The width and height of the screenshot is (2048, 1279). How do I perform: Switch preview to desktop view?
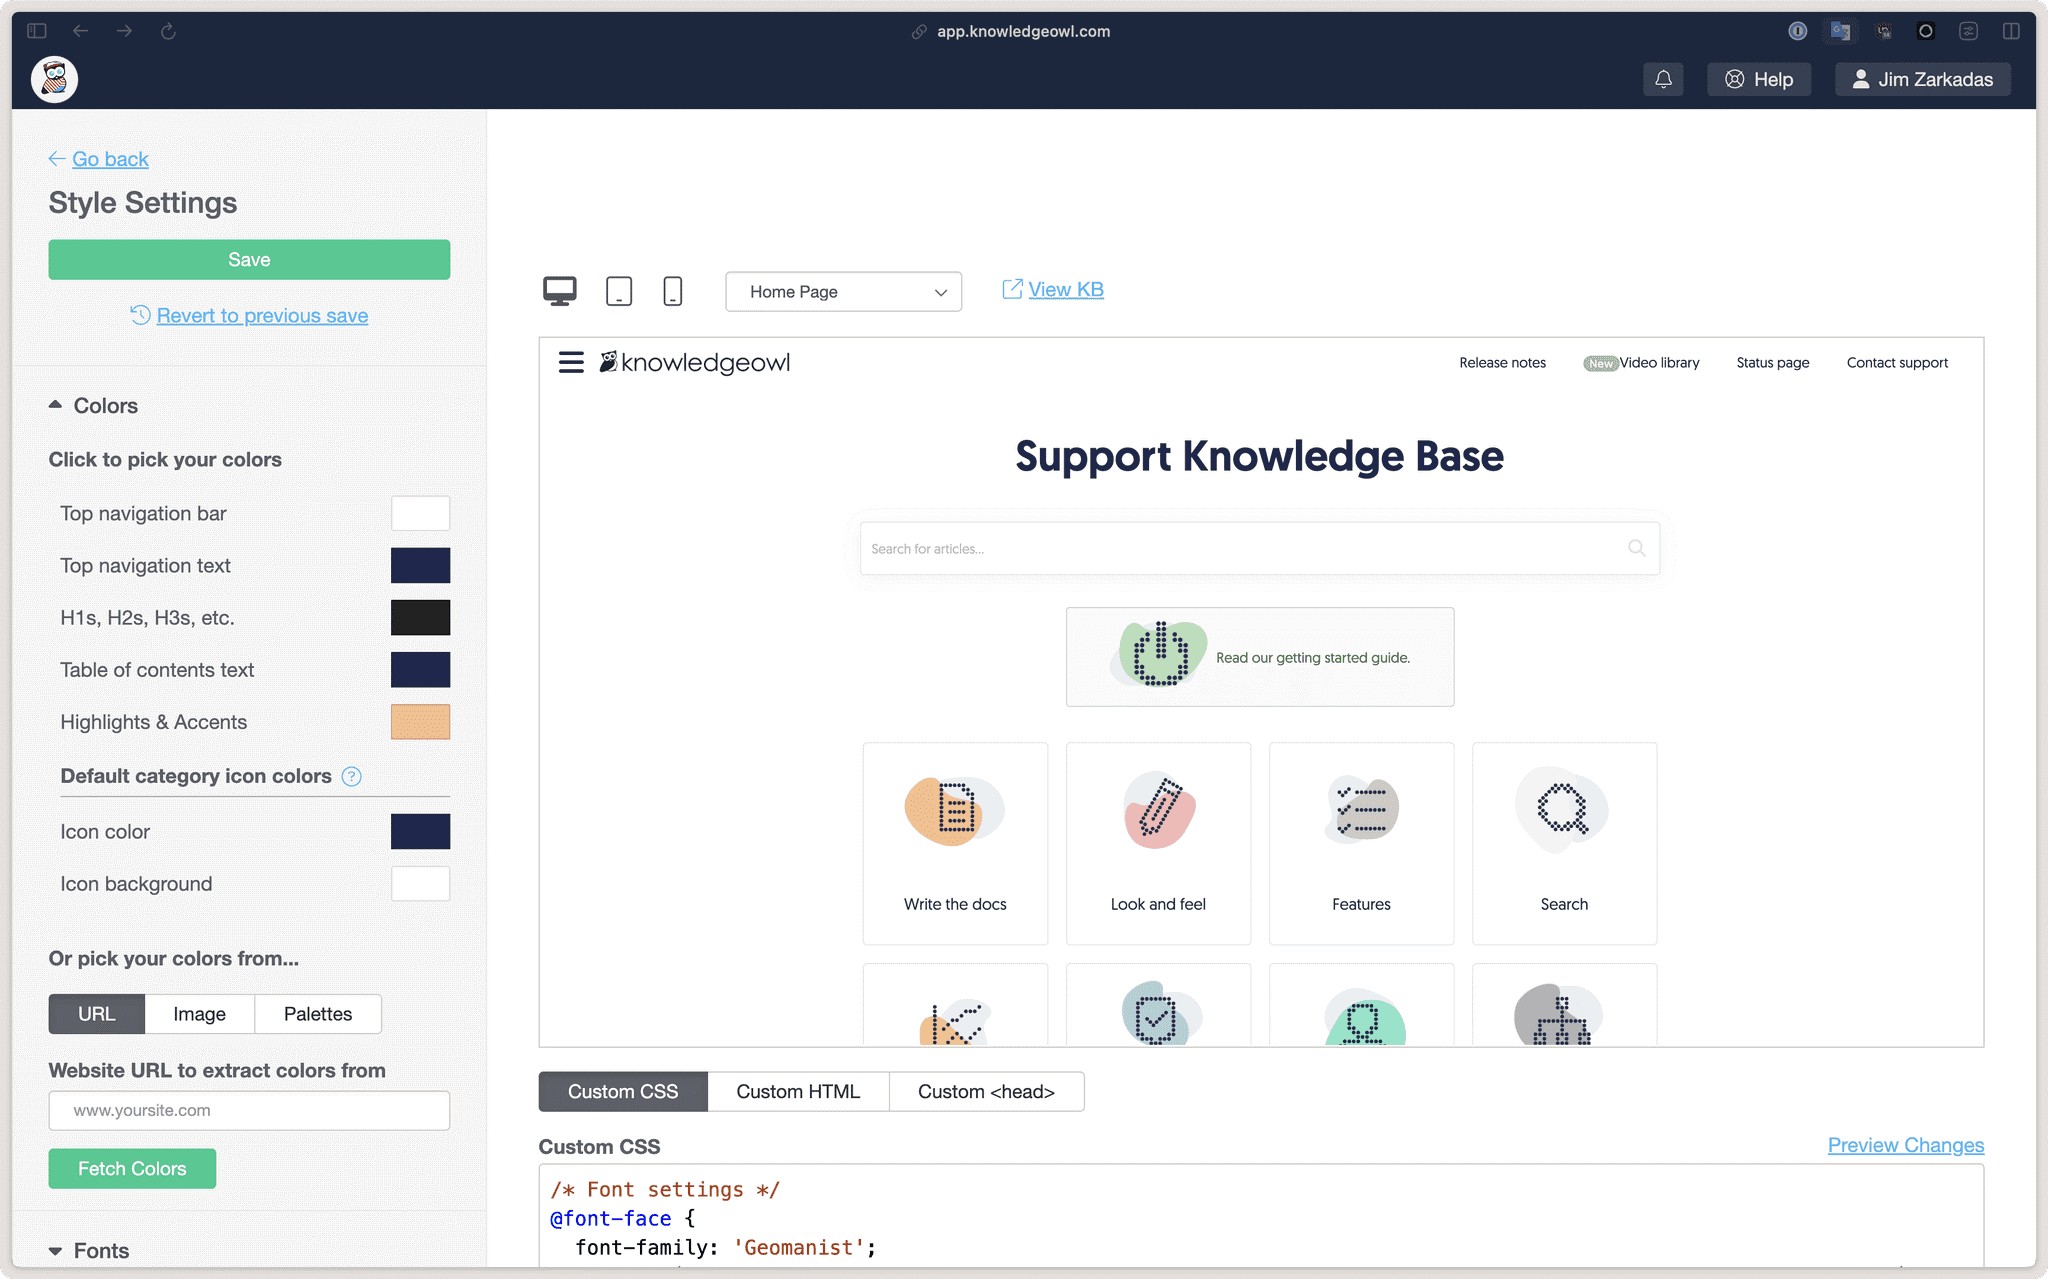tap(561, 291)
